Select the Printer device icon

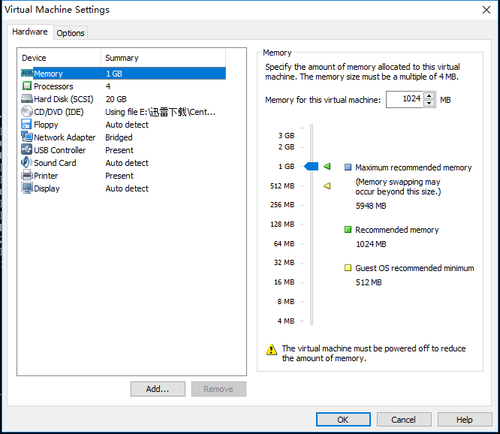[27, 175]
